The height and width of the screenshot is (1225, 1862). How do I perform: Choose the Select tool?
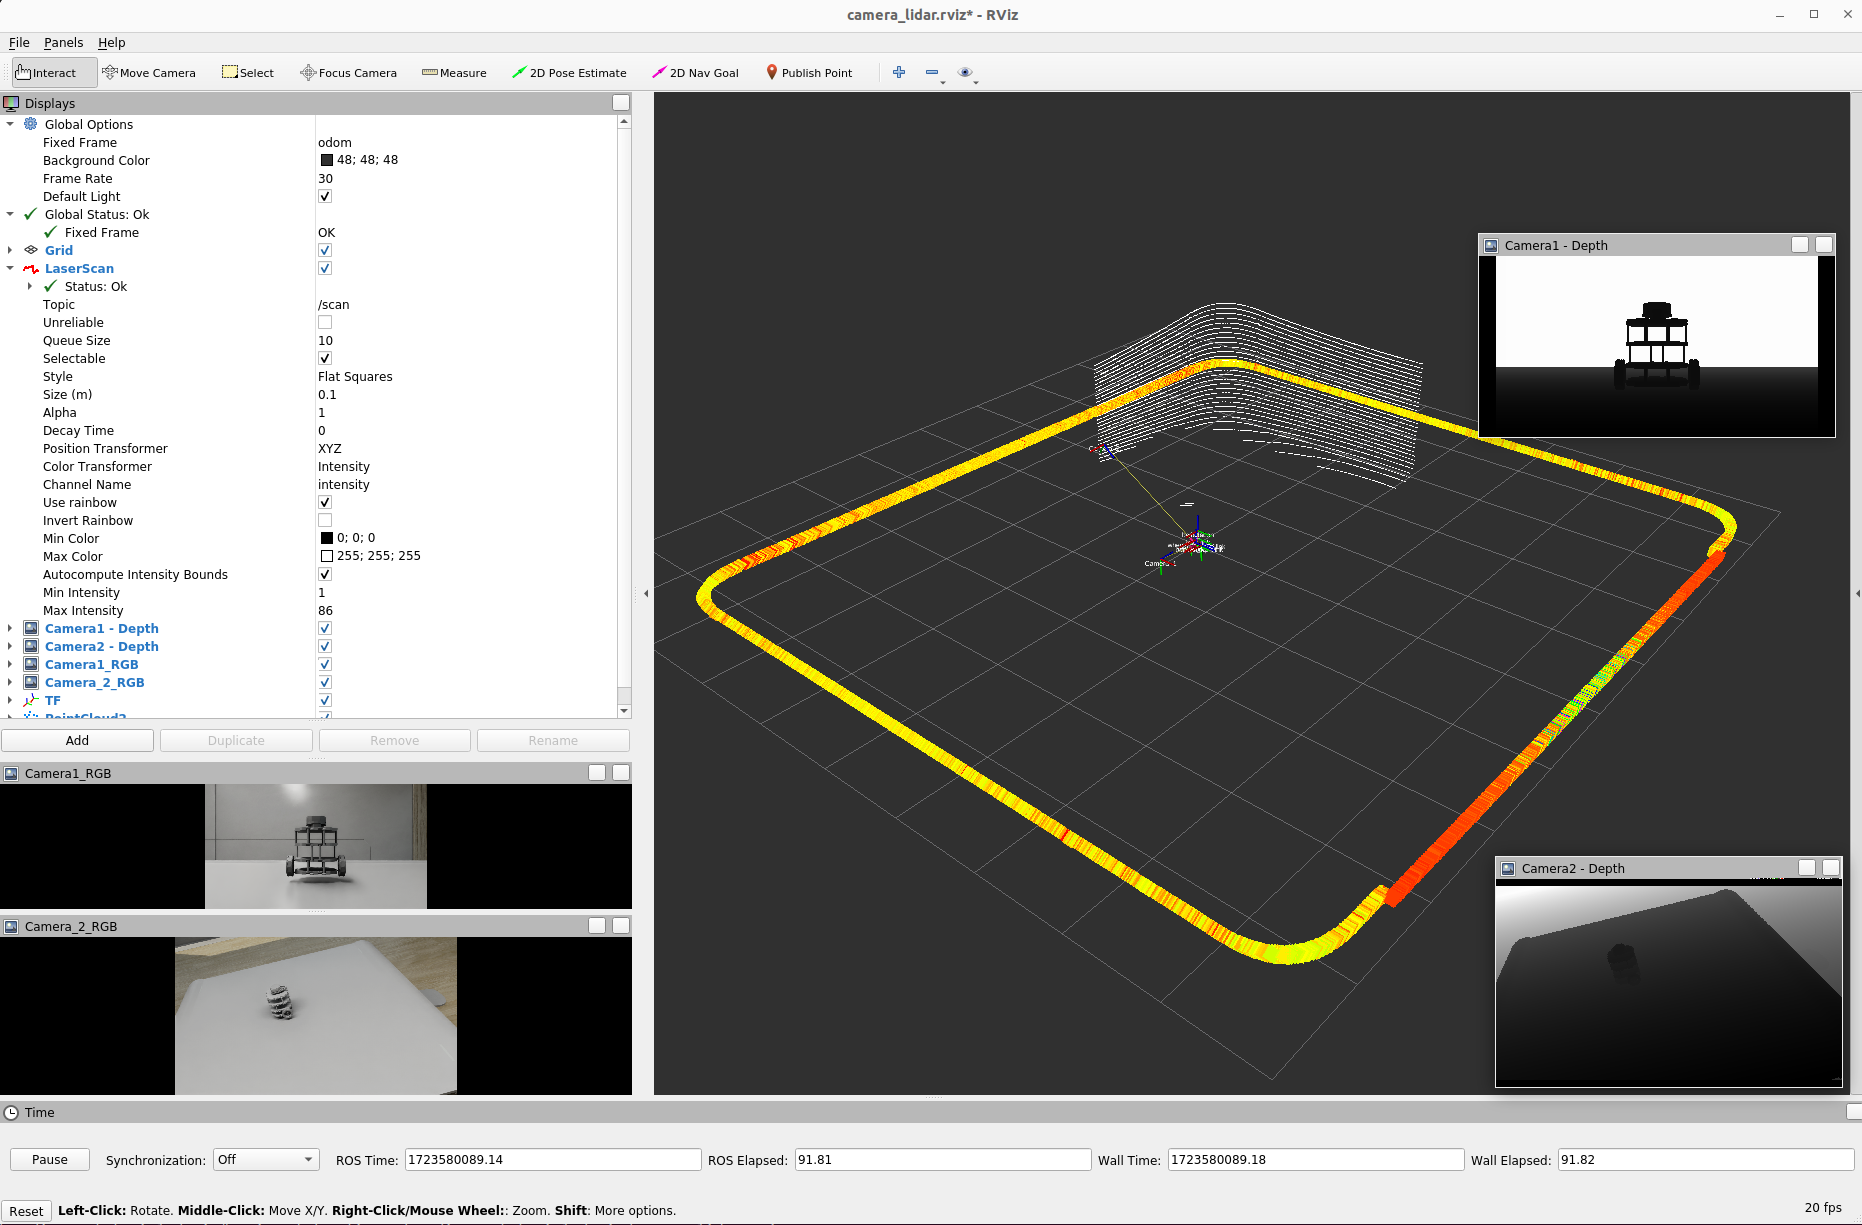click(x=248, y=73)
